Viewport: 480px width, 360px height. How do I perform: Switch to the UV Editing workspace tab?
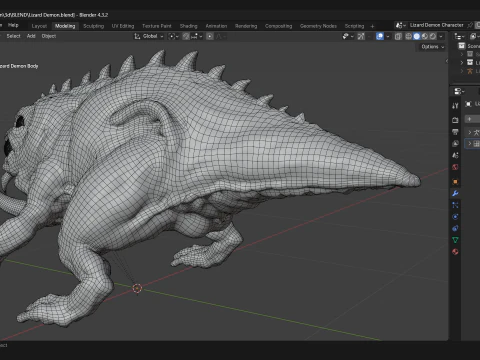tap(123, 26)
